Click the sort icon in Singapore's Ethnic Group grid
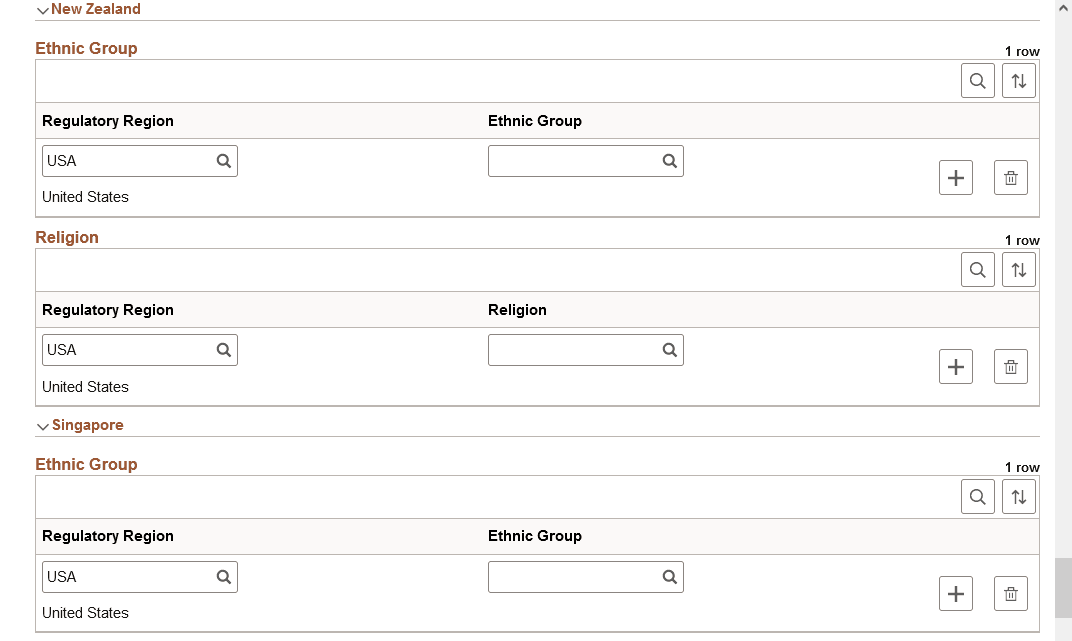The height and width of the screenshot is (641, 1072). pyautogui.click(x=1019, y=496)
